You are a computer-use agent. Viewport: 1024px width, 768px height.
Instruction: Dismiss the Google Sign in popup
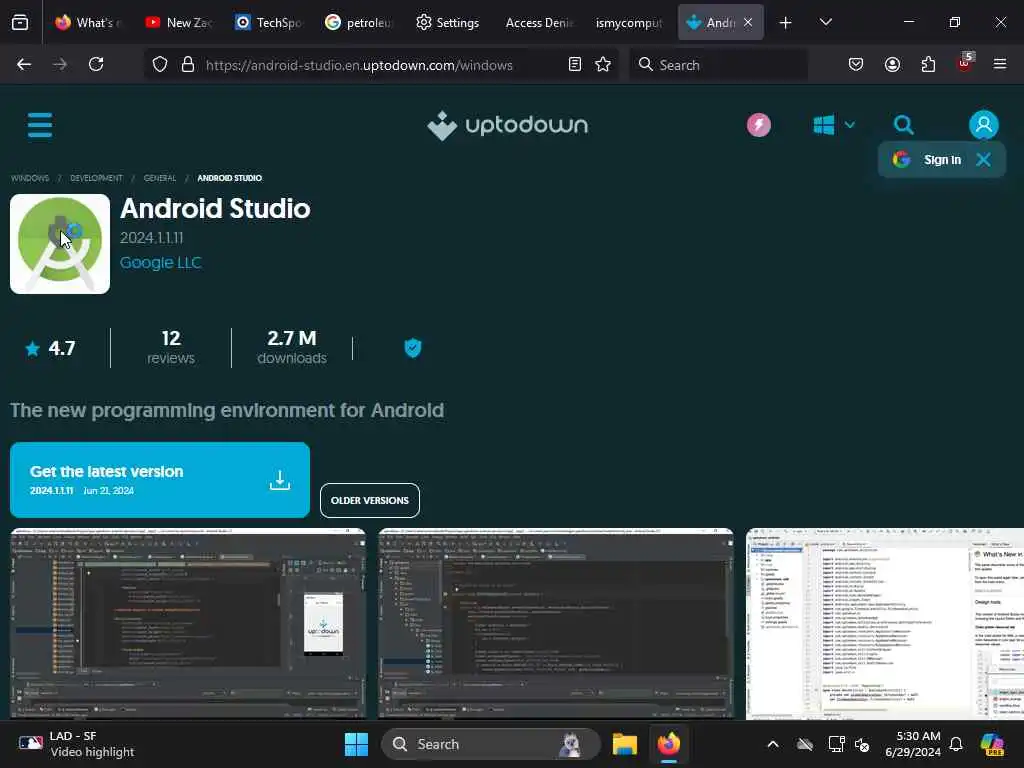(x=984, y=160)
